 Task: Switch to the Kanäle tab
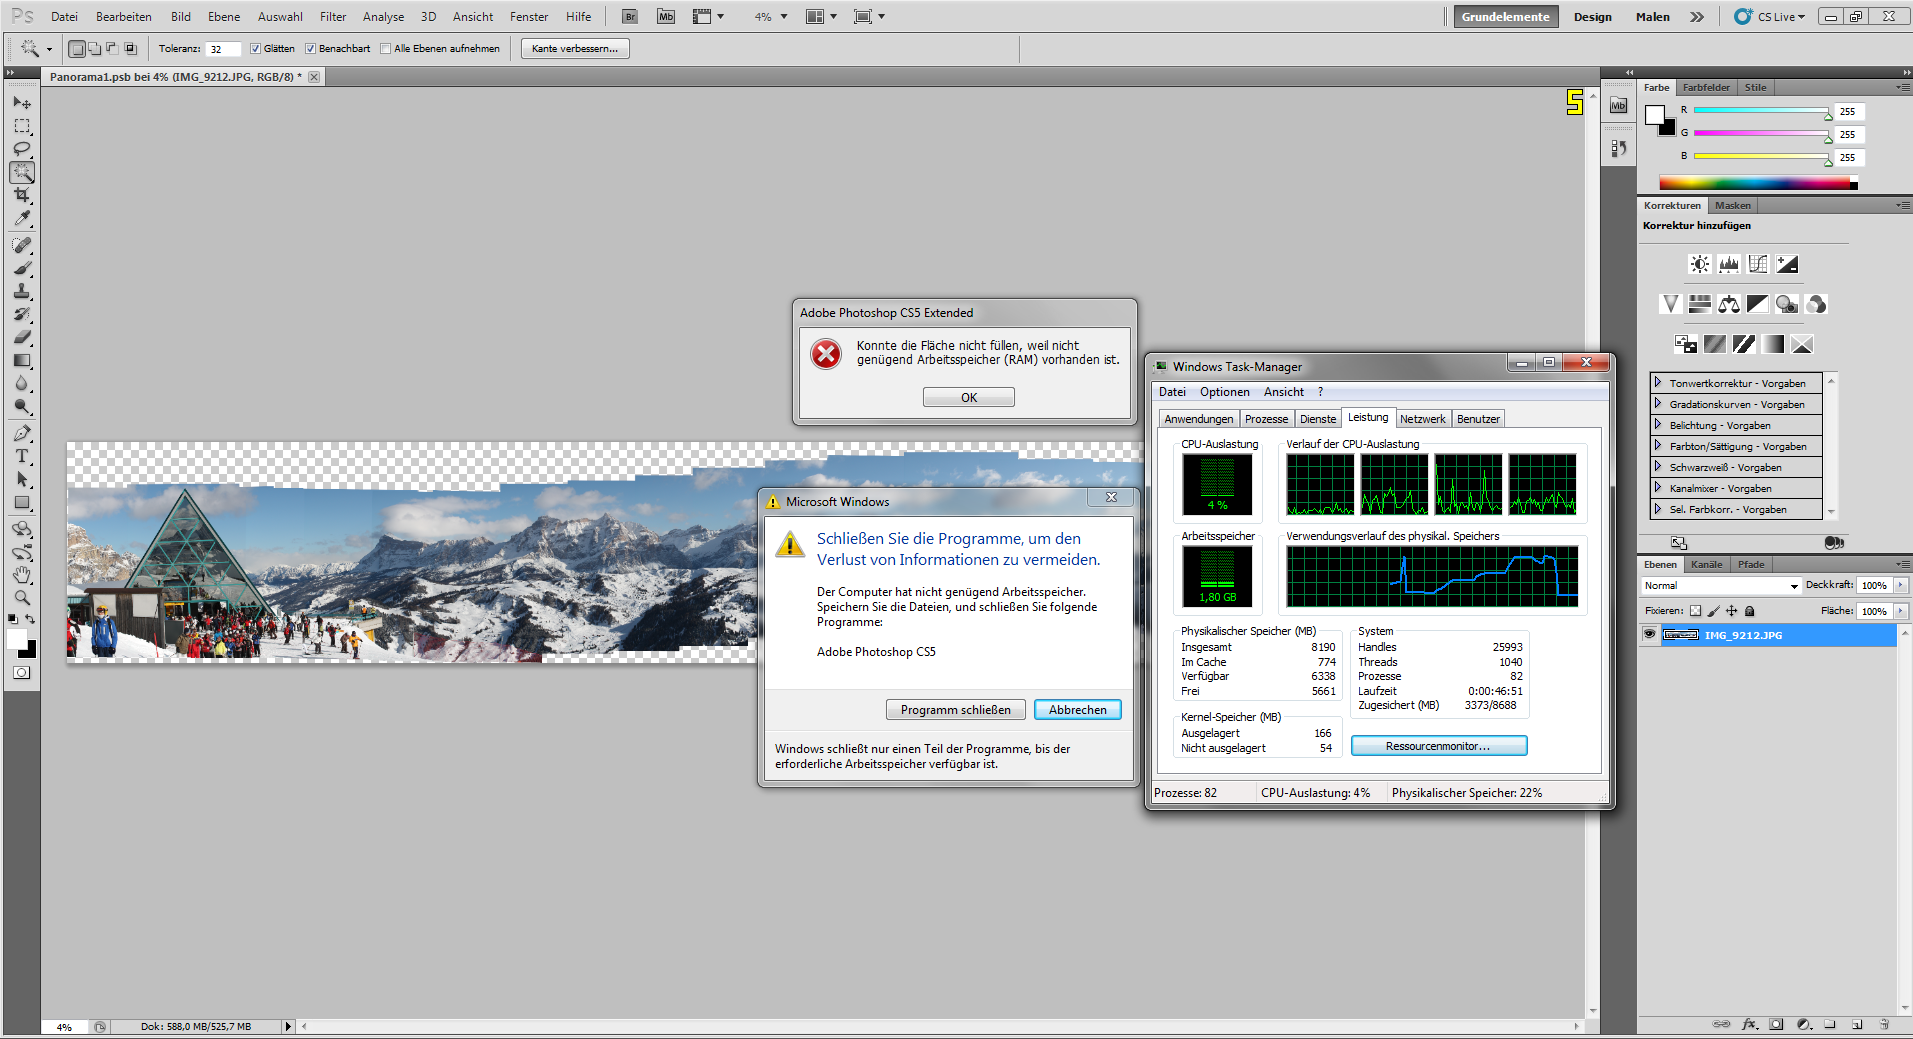tap(1707, 564)
